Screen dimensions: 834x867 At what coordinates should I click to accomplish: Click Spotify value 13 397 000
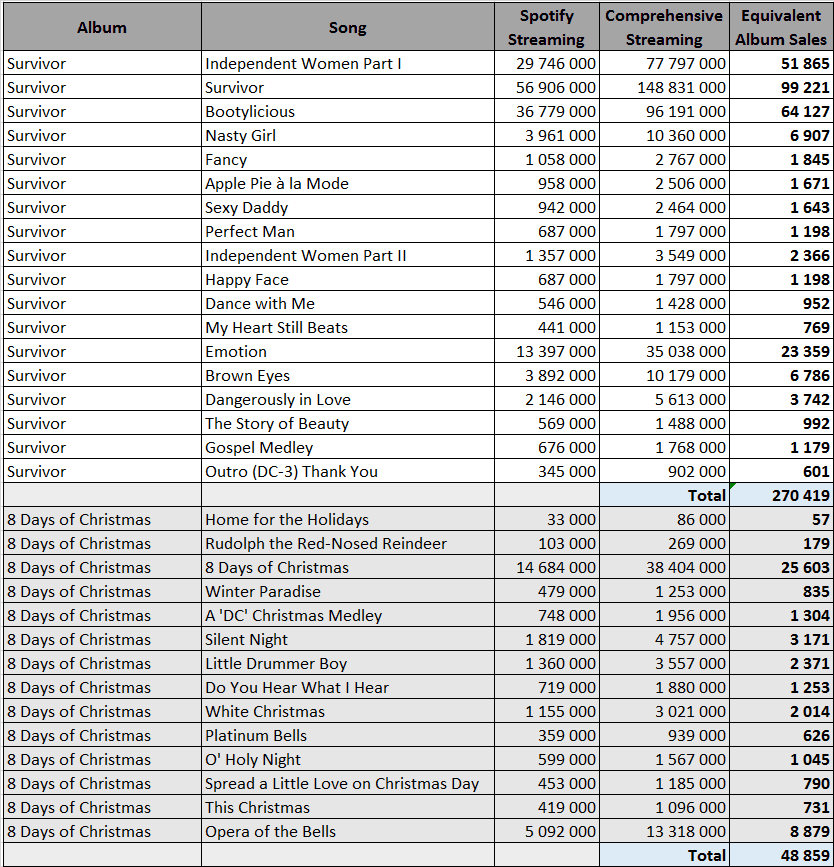(x=546, y=351)
